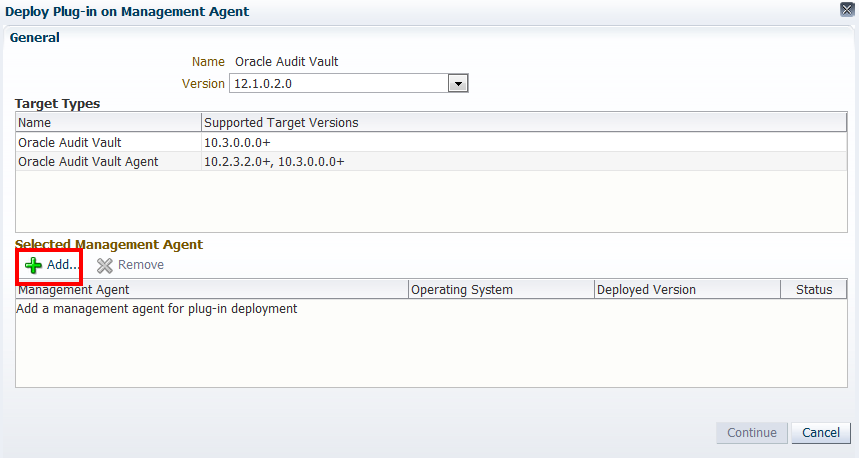This screenshot has height=458, width=859.
Task: Close the Deploy Plug-in dialog
Action: pos(847,9)
